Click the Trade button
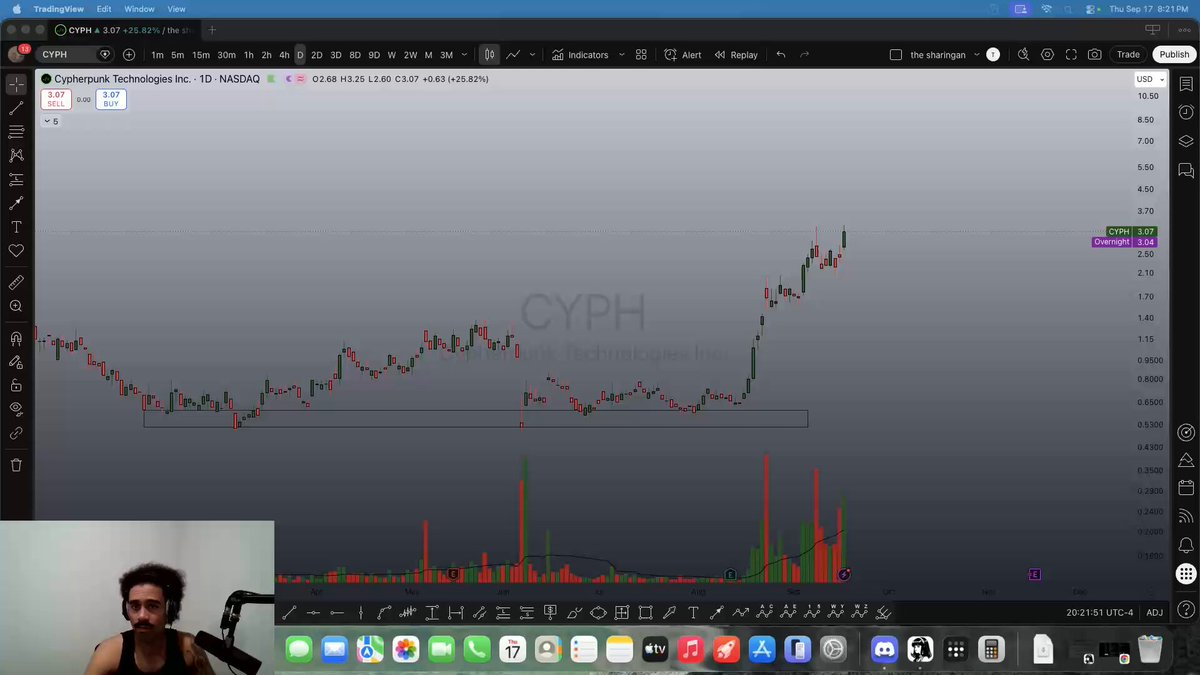Image resolution: width=1200 pixels, height=675 pixels. point(1128,55)
